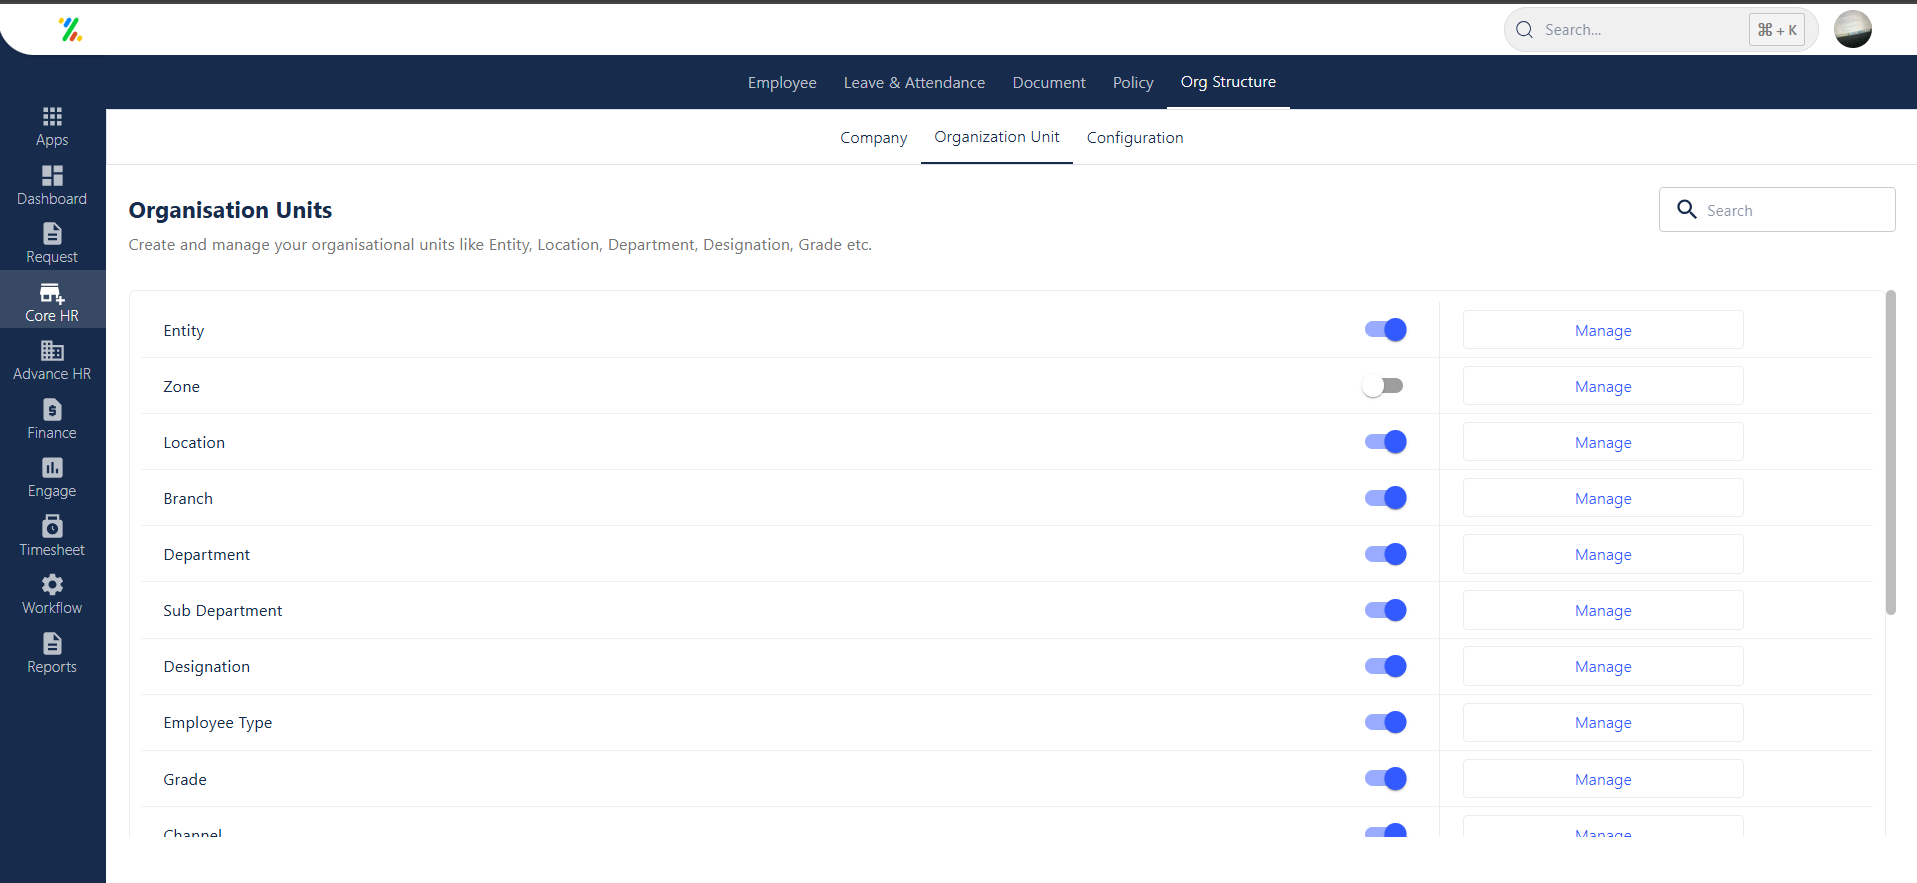
Task: Open Leave & Attendance tab
Action: [x=914, y=83]
